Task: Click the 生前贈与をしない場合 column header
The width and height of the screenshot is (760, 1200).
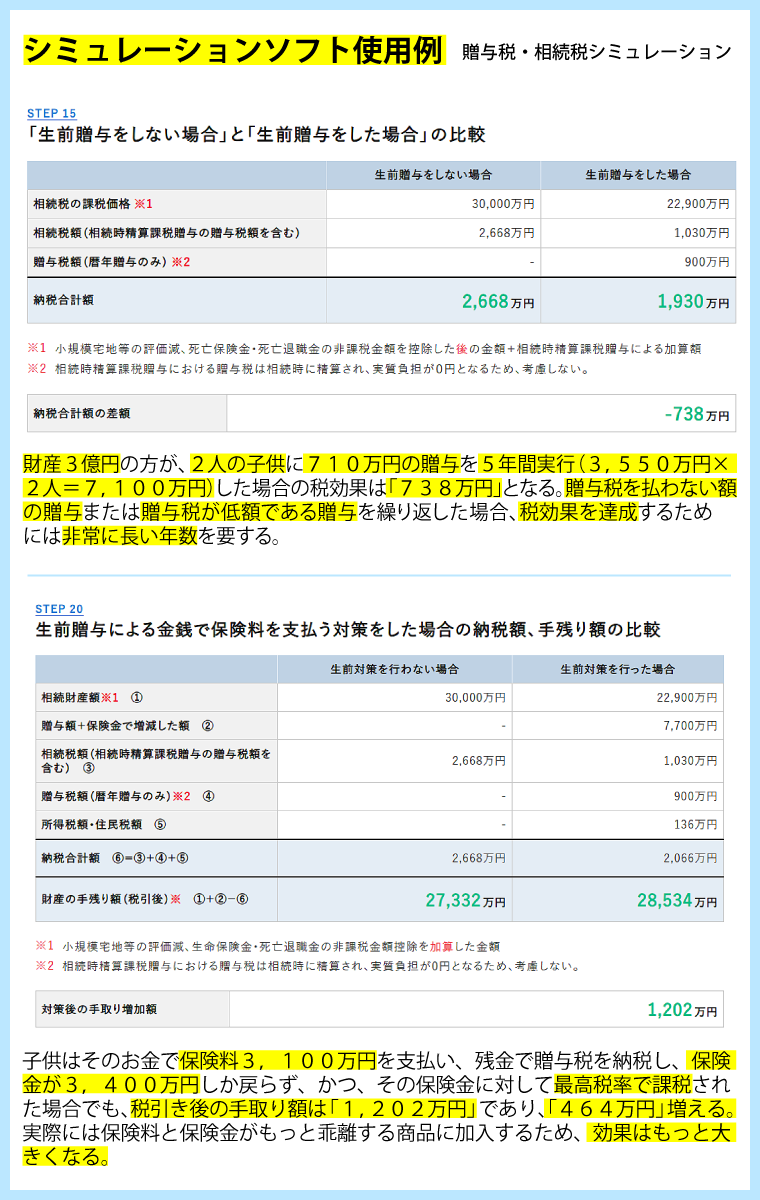Action: point(433,175)
